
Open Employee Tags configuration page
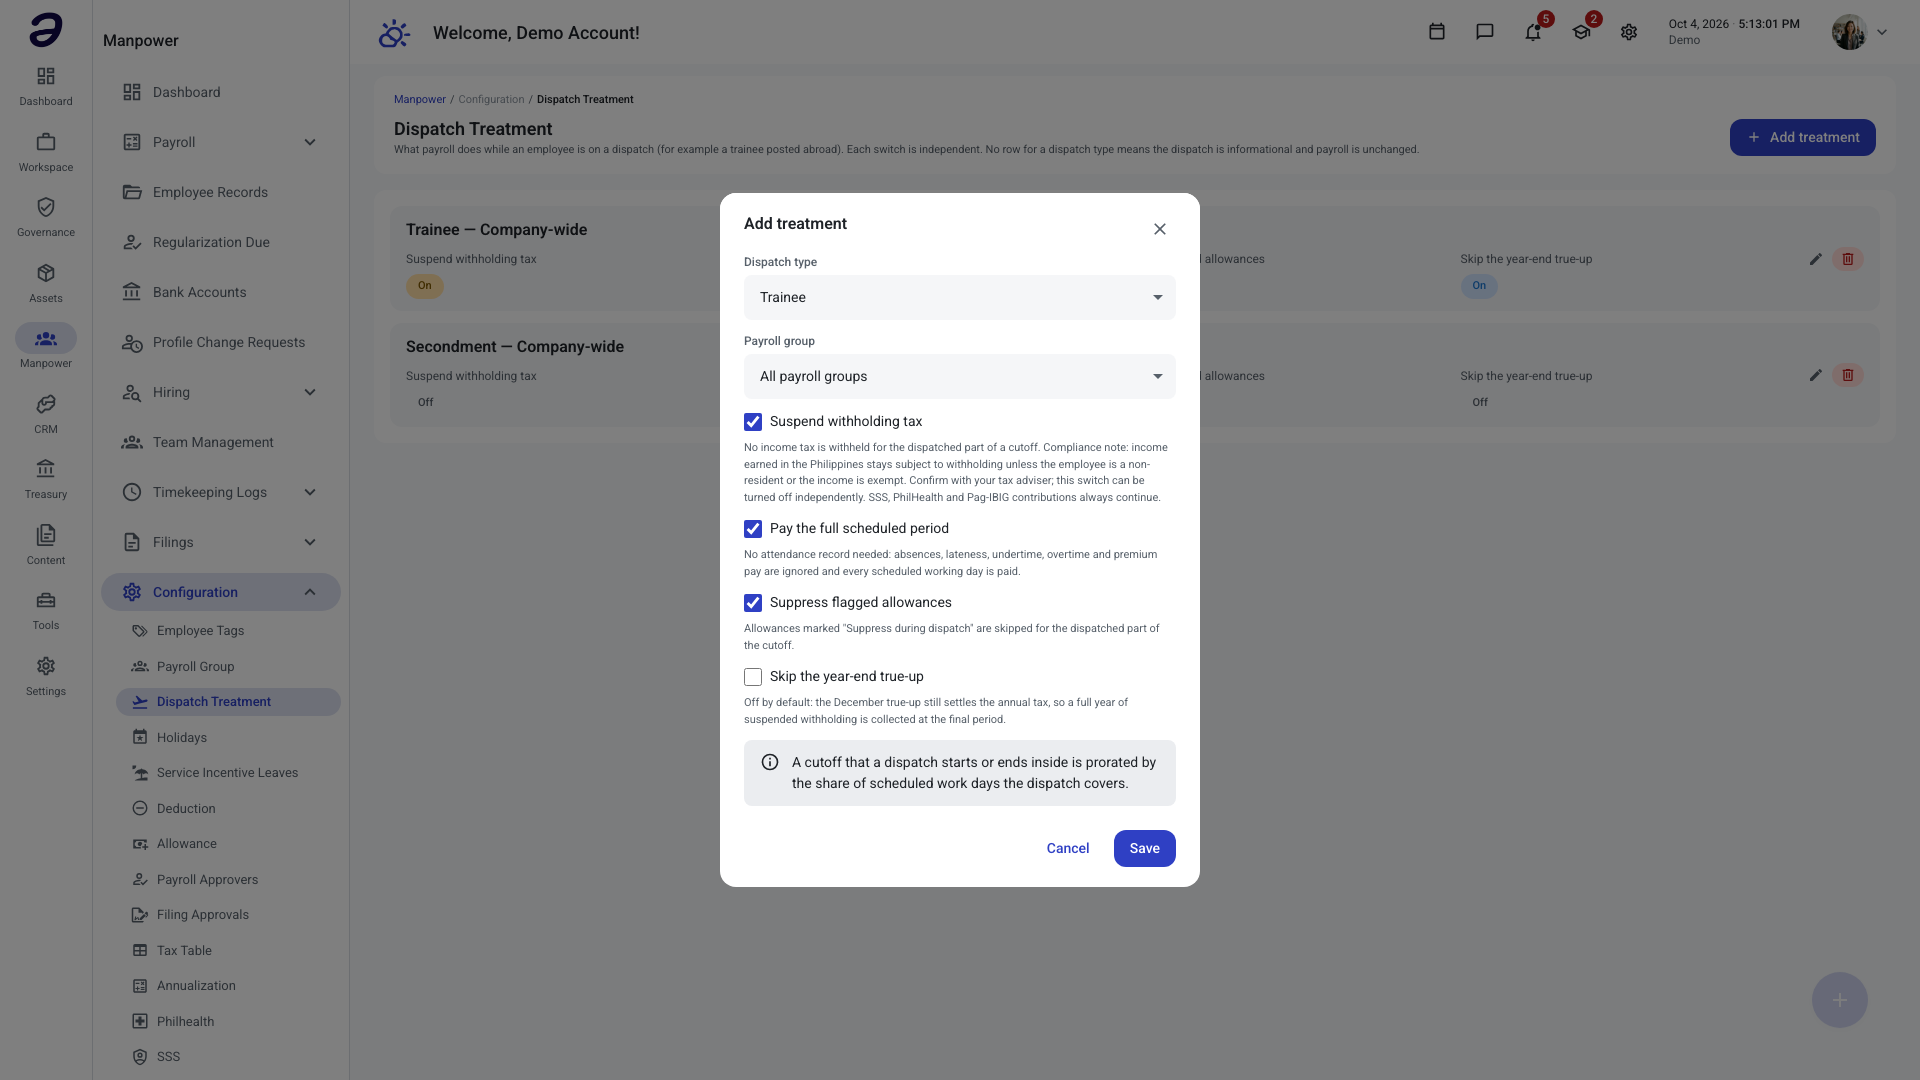(x=228, y=631)
